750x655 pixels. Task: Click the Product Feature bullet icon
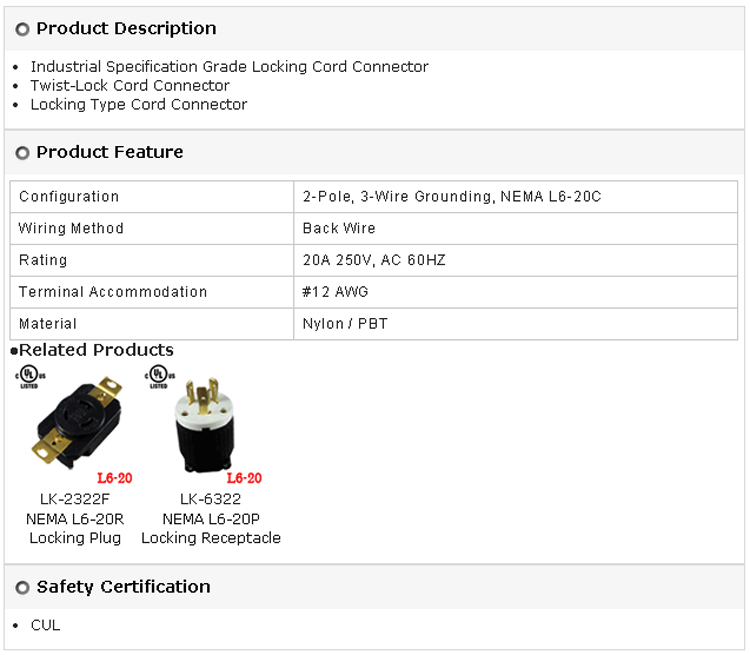pyautogui.click(x=23, y=154)
